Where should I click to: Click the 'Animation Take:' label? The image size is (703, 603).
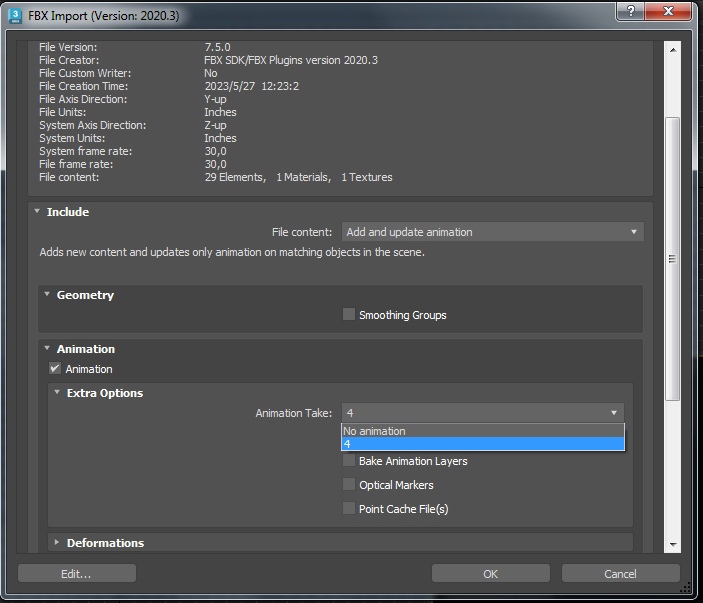click(x=294, y=413)
